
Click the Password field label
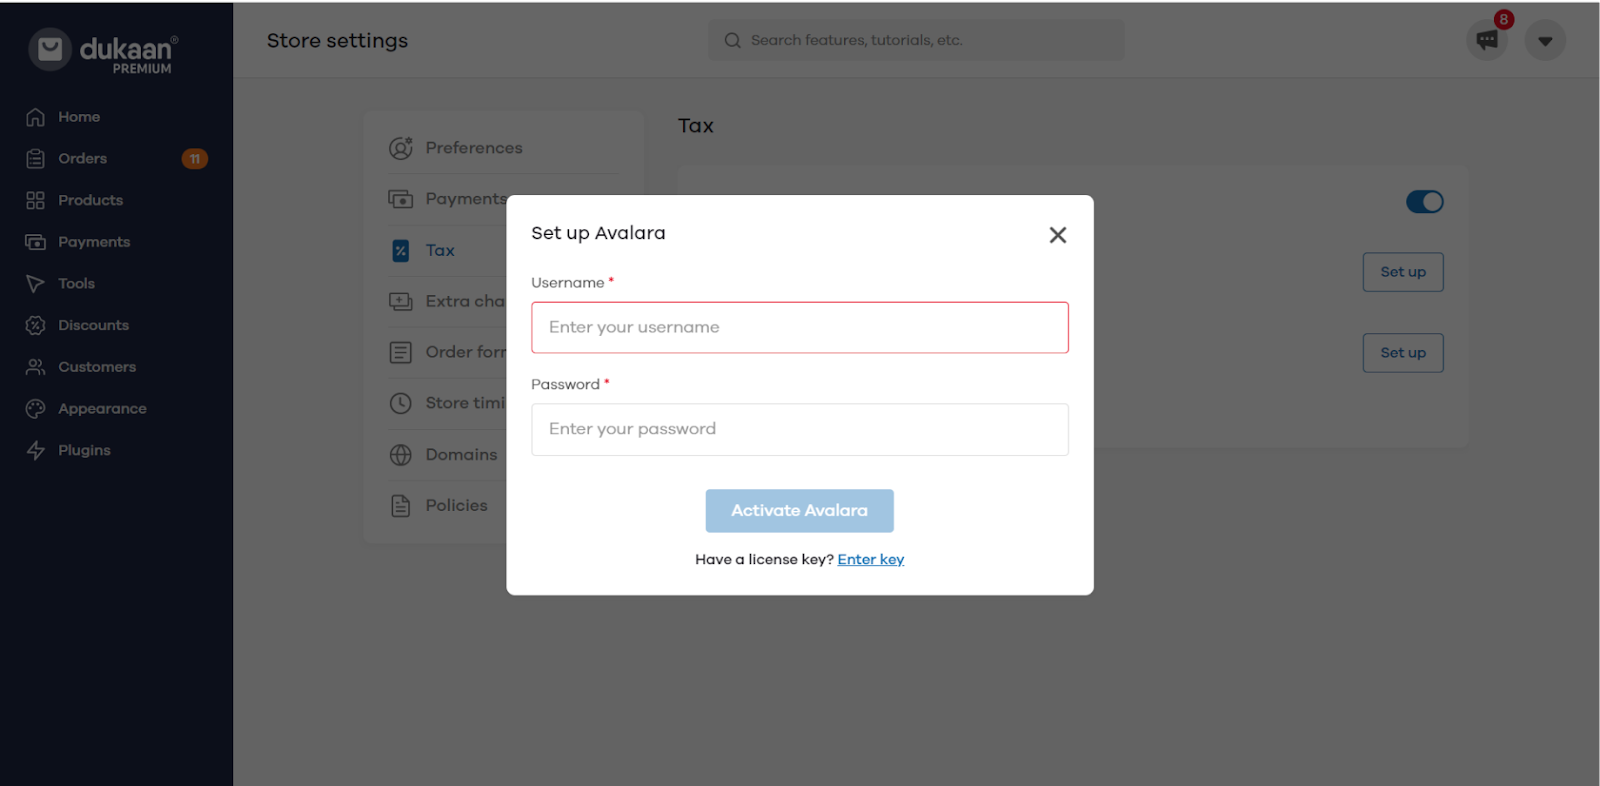coord(566,384)
